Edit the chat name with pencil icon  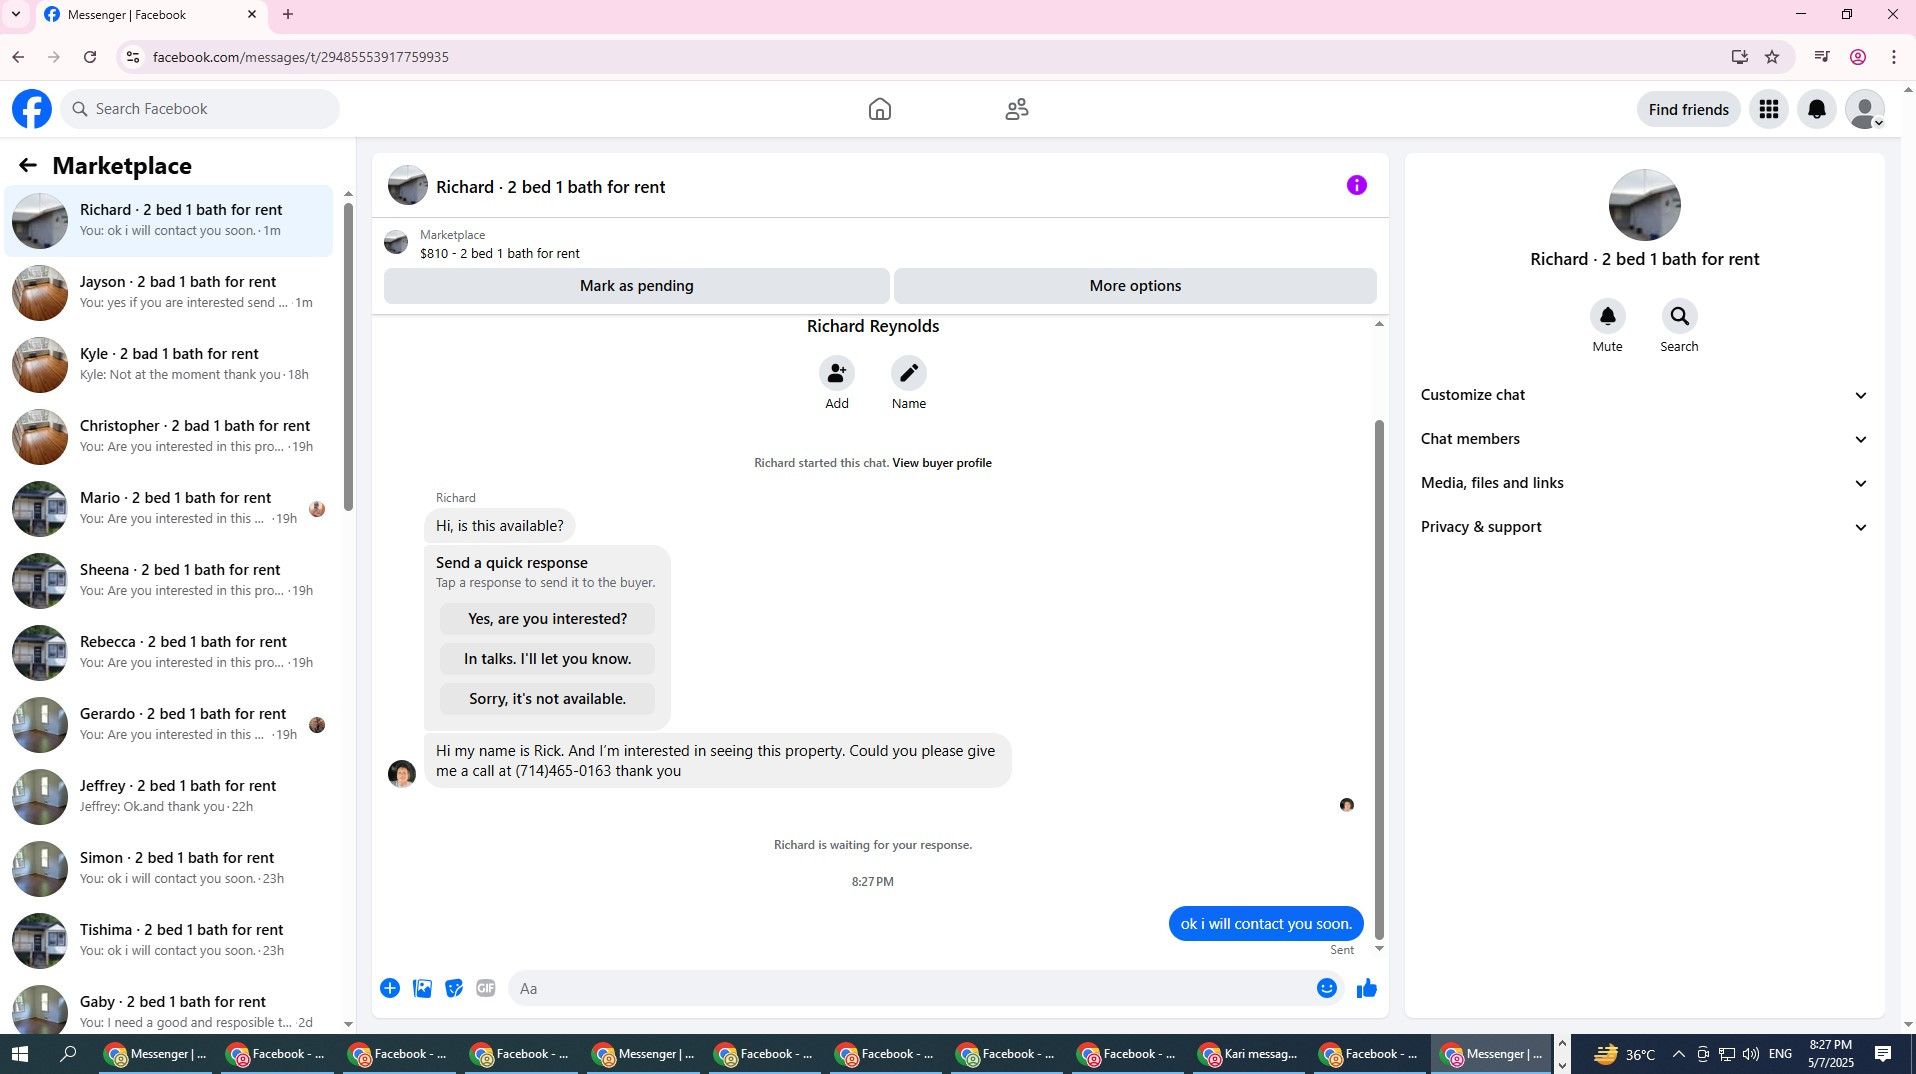click(x=908, y=373)
